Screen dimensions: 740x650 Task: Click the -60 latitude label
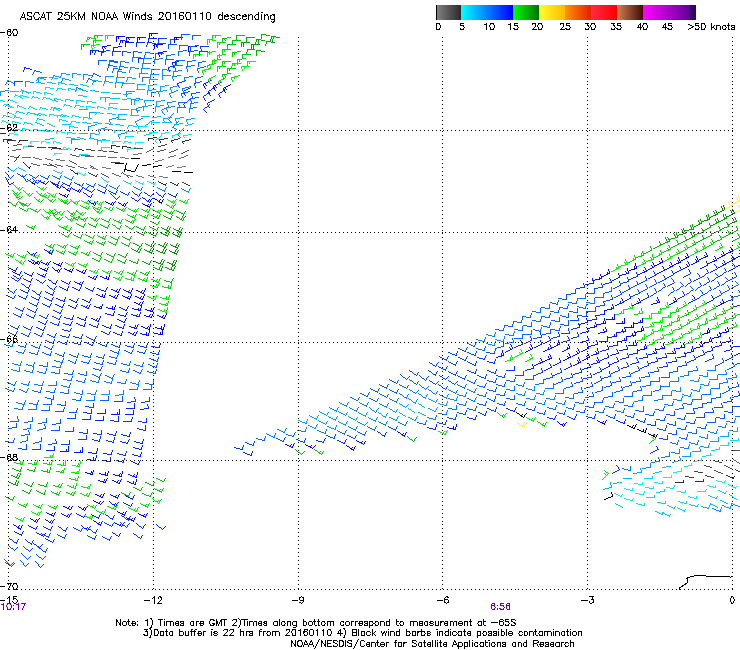(9, 33)
